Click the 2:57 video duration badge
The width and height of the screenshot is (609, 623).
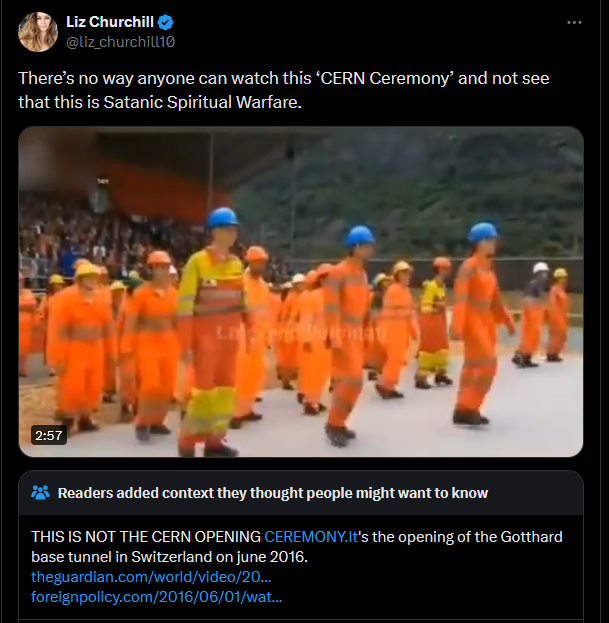(x=48, y=435)
